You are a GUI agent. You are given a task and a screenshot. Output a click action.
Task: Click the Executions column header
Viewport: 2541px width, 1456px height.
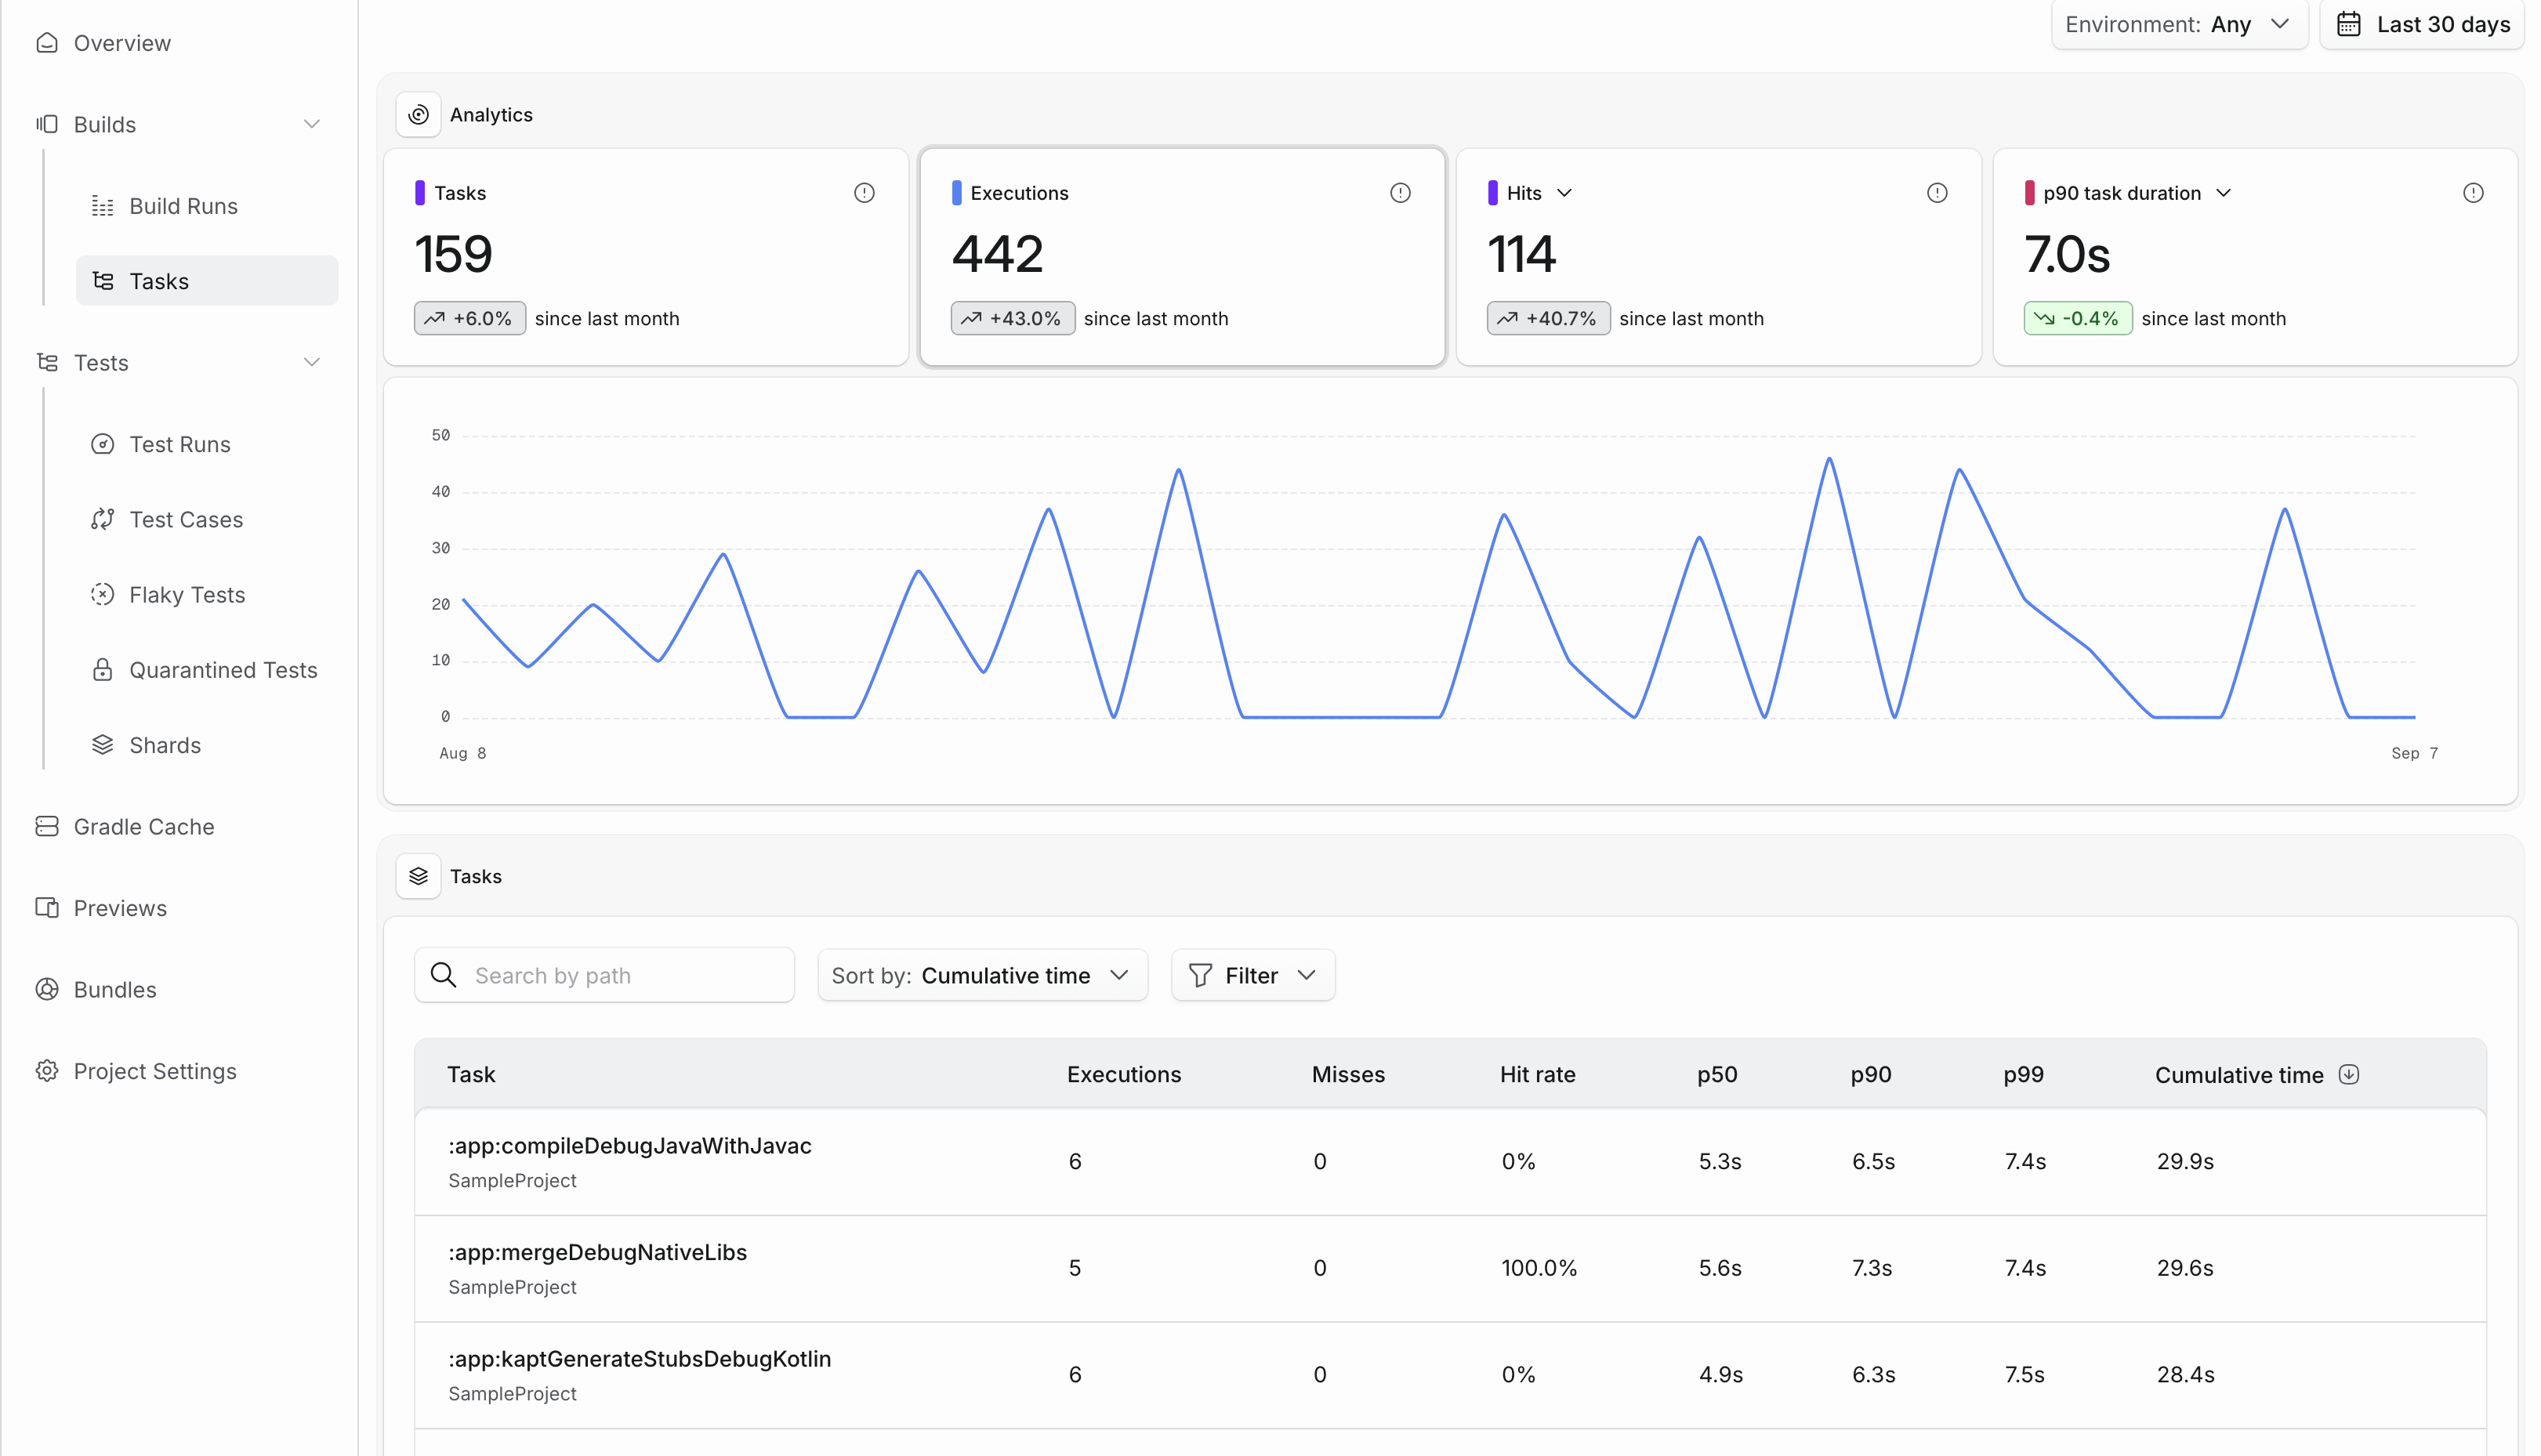[x=1124, y=1074]
